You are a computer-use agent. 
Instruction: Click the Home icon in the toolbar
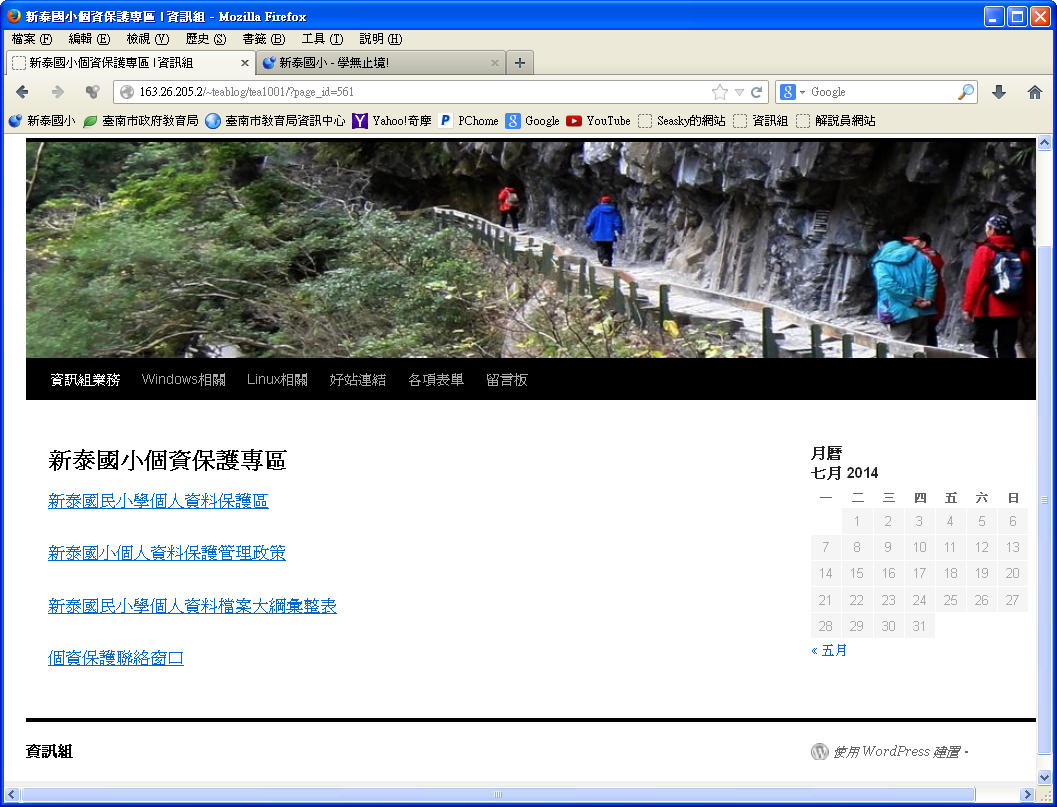tap(1035, 92)
